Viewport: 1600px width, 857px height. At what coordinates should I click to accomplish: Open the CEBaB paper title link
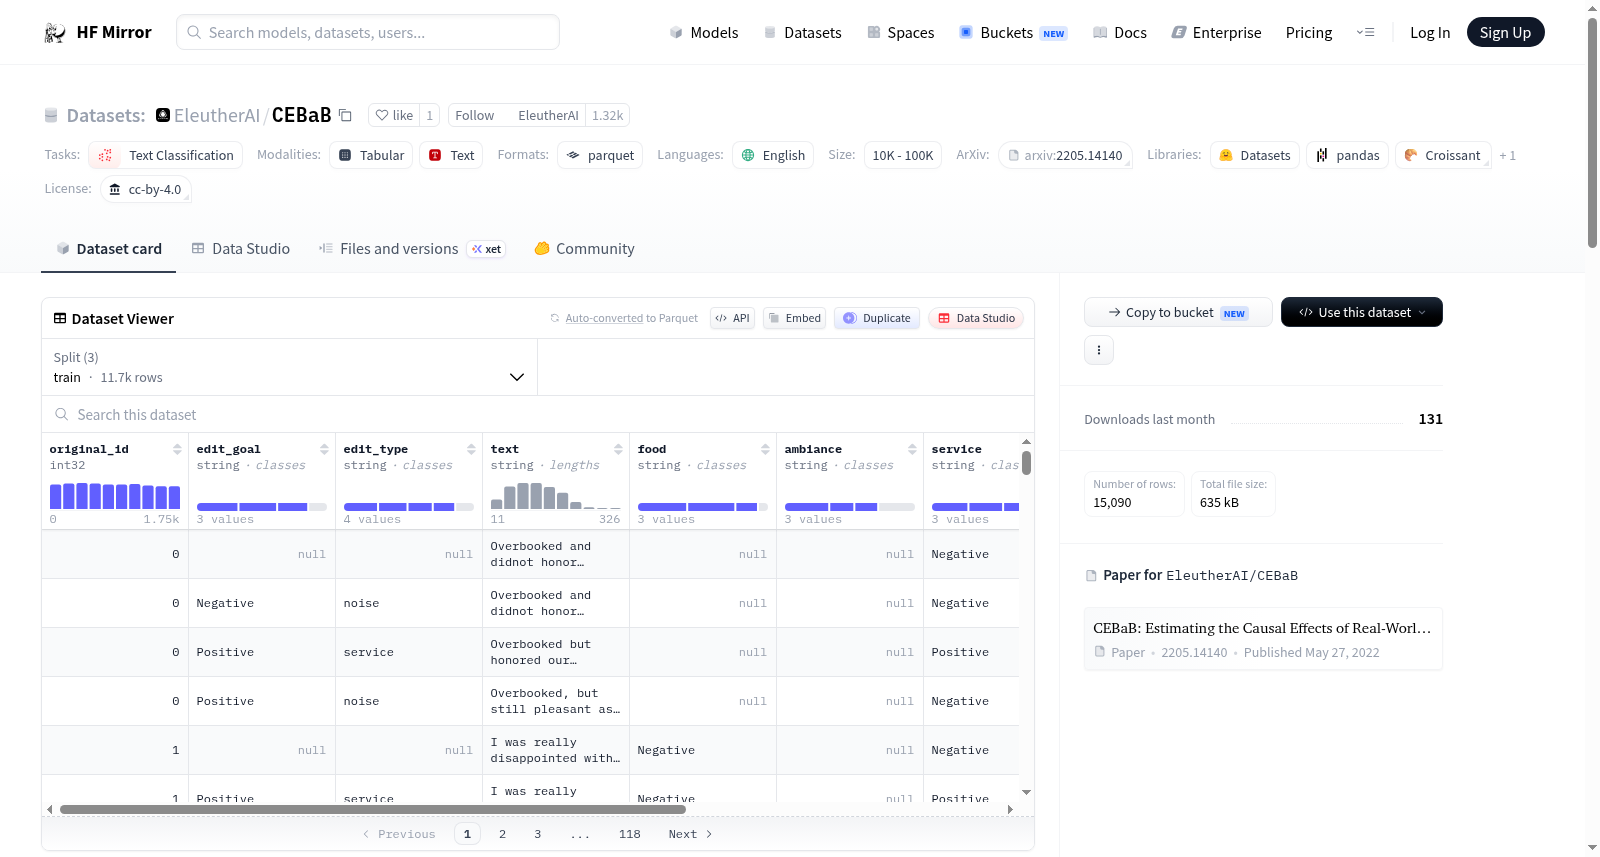tap(1262, 628)
